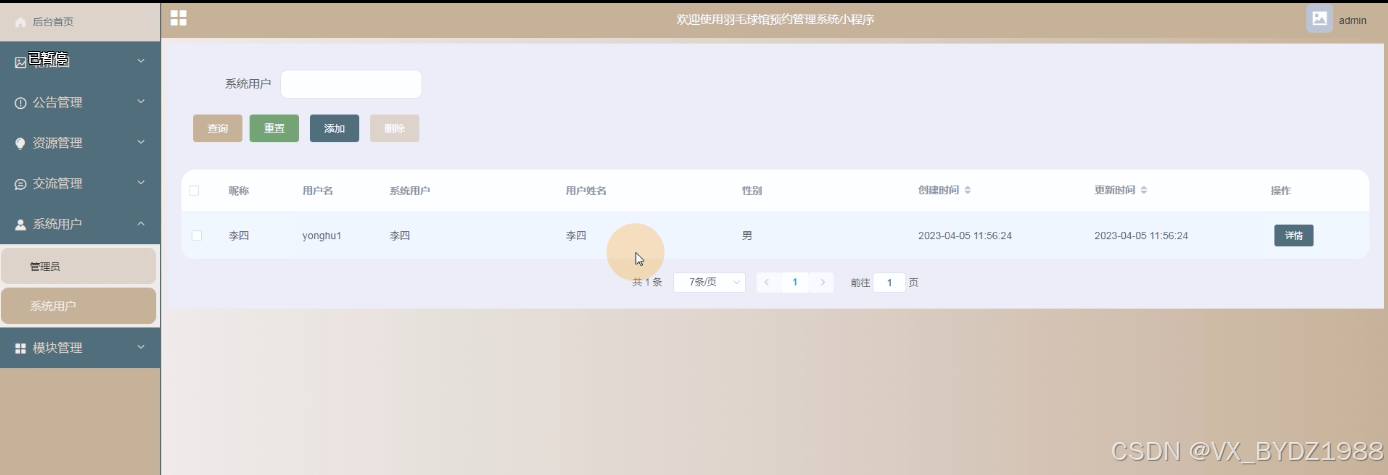Check the row checkbox for 李四
This screenshot has height=475, width=1388.
click(197, 235)
